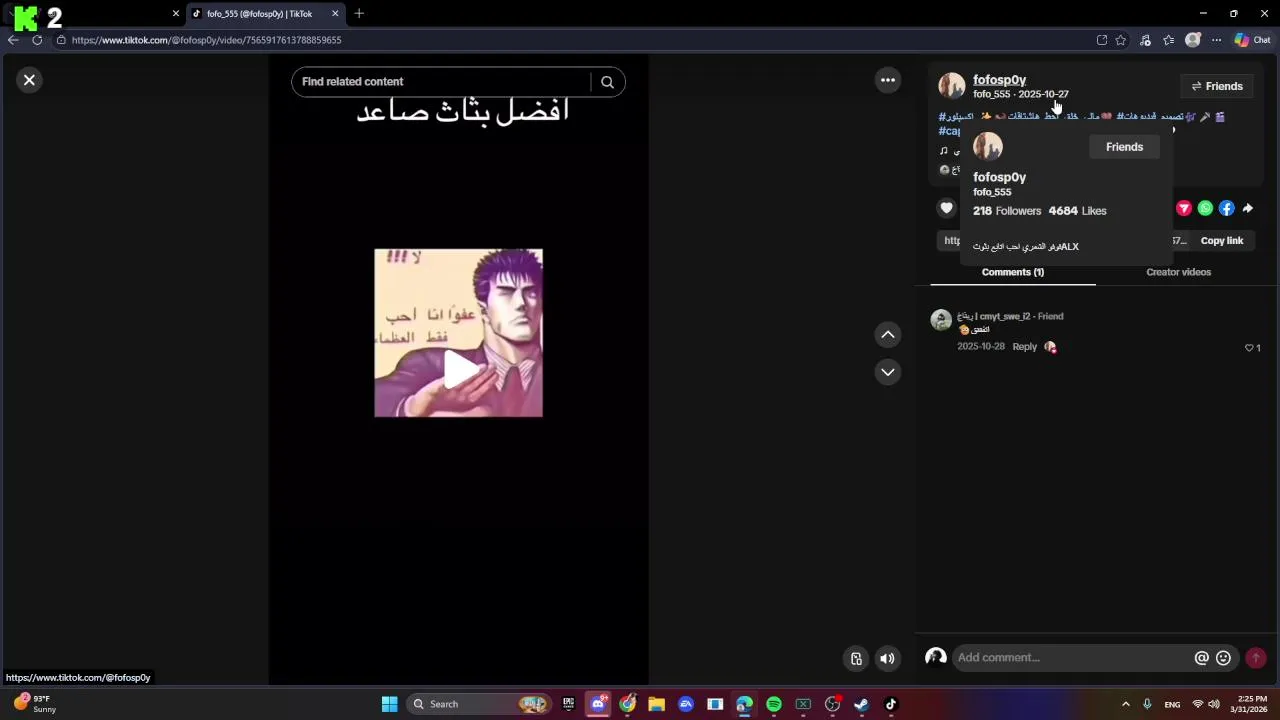Open Epic Games launcher from taskbar

point(568,704)
